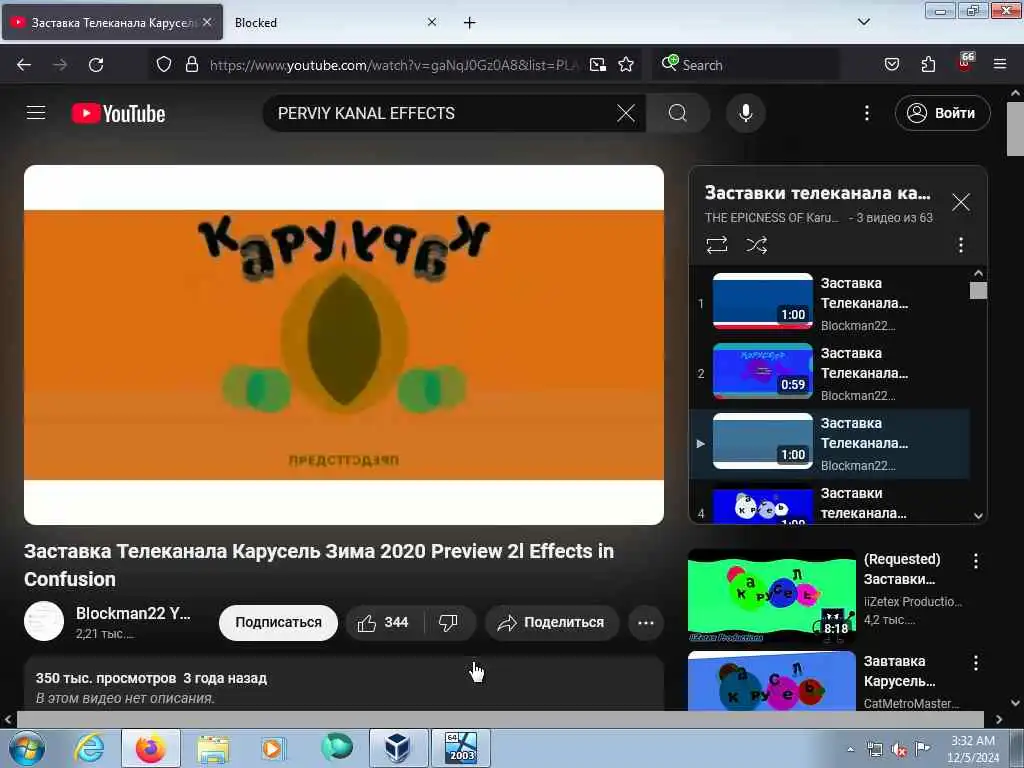Clear the PERVIY KANAL EFFECTS search text
1024x768 pixels.
tap(626, 113)
